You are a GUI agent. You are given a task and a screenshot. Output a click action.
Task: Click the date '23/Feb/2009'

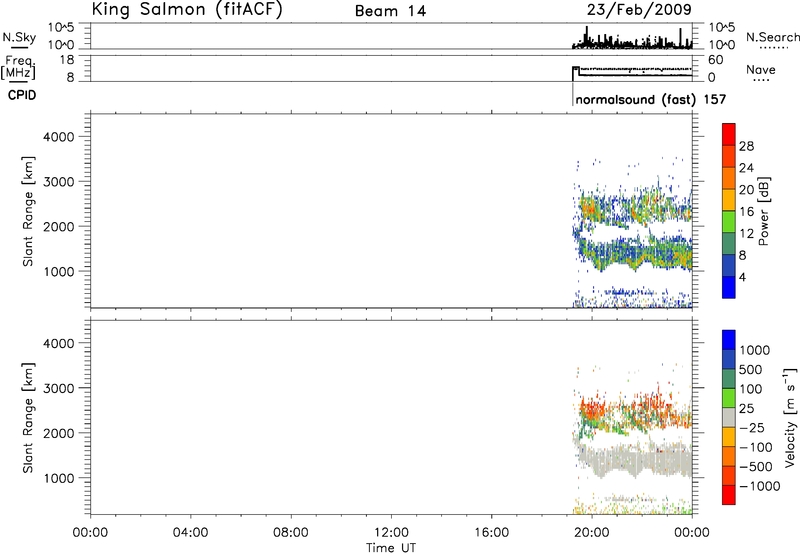pyautogui.click(x=639, y=10)
